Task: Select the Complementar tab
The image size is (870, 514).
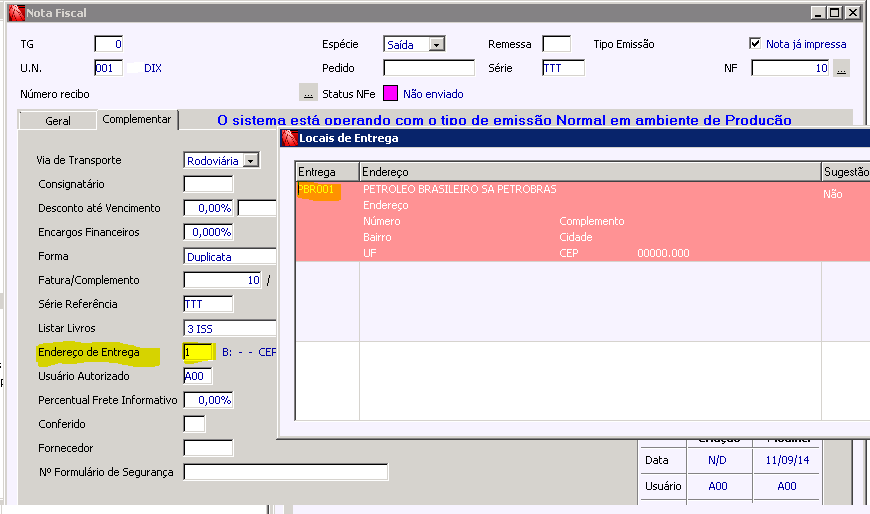Action: pos(136,119)
